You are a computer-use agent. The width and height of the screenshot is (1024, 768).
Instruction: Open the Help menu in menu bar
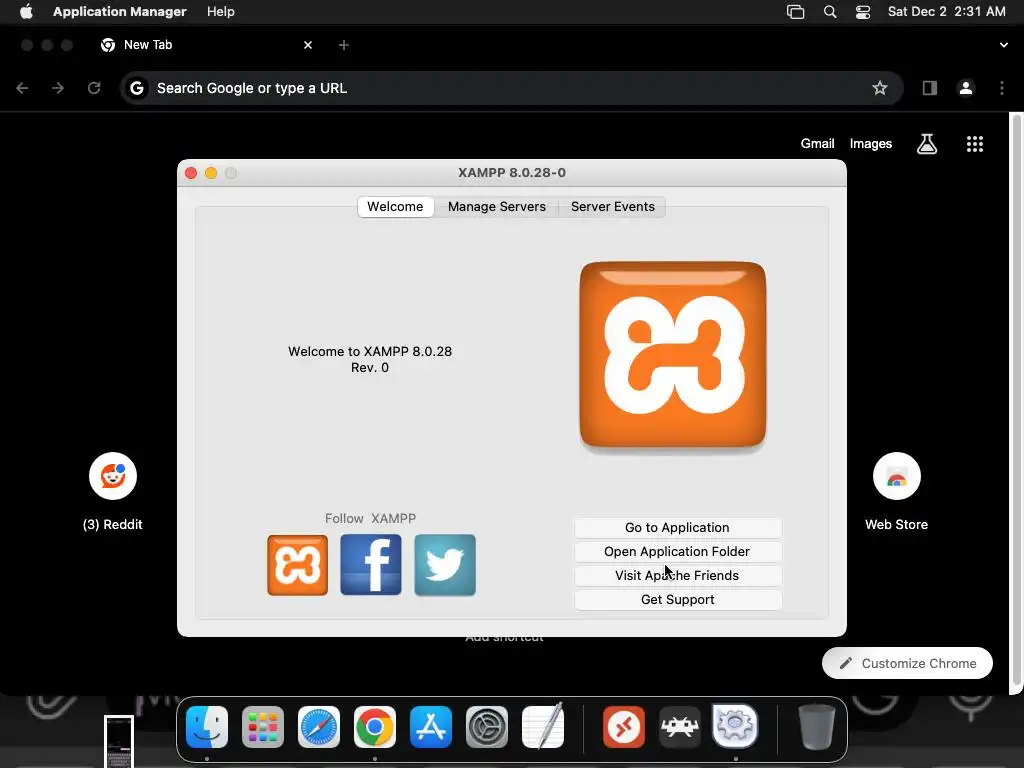click(221, 12)
